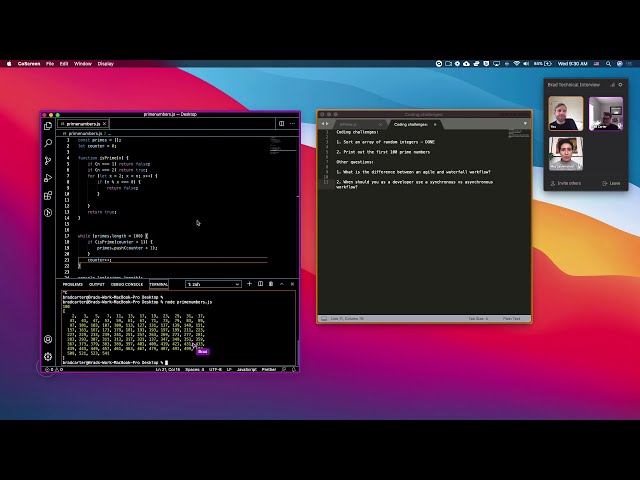Change Tab Size in Sublime status bar
The width and height of the screenshot is (640, 480).
[478, 318]
